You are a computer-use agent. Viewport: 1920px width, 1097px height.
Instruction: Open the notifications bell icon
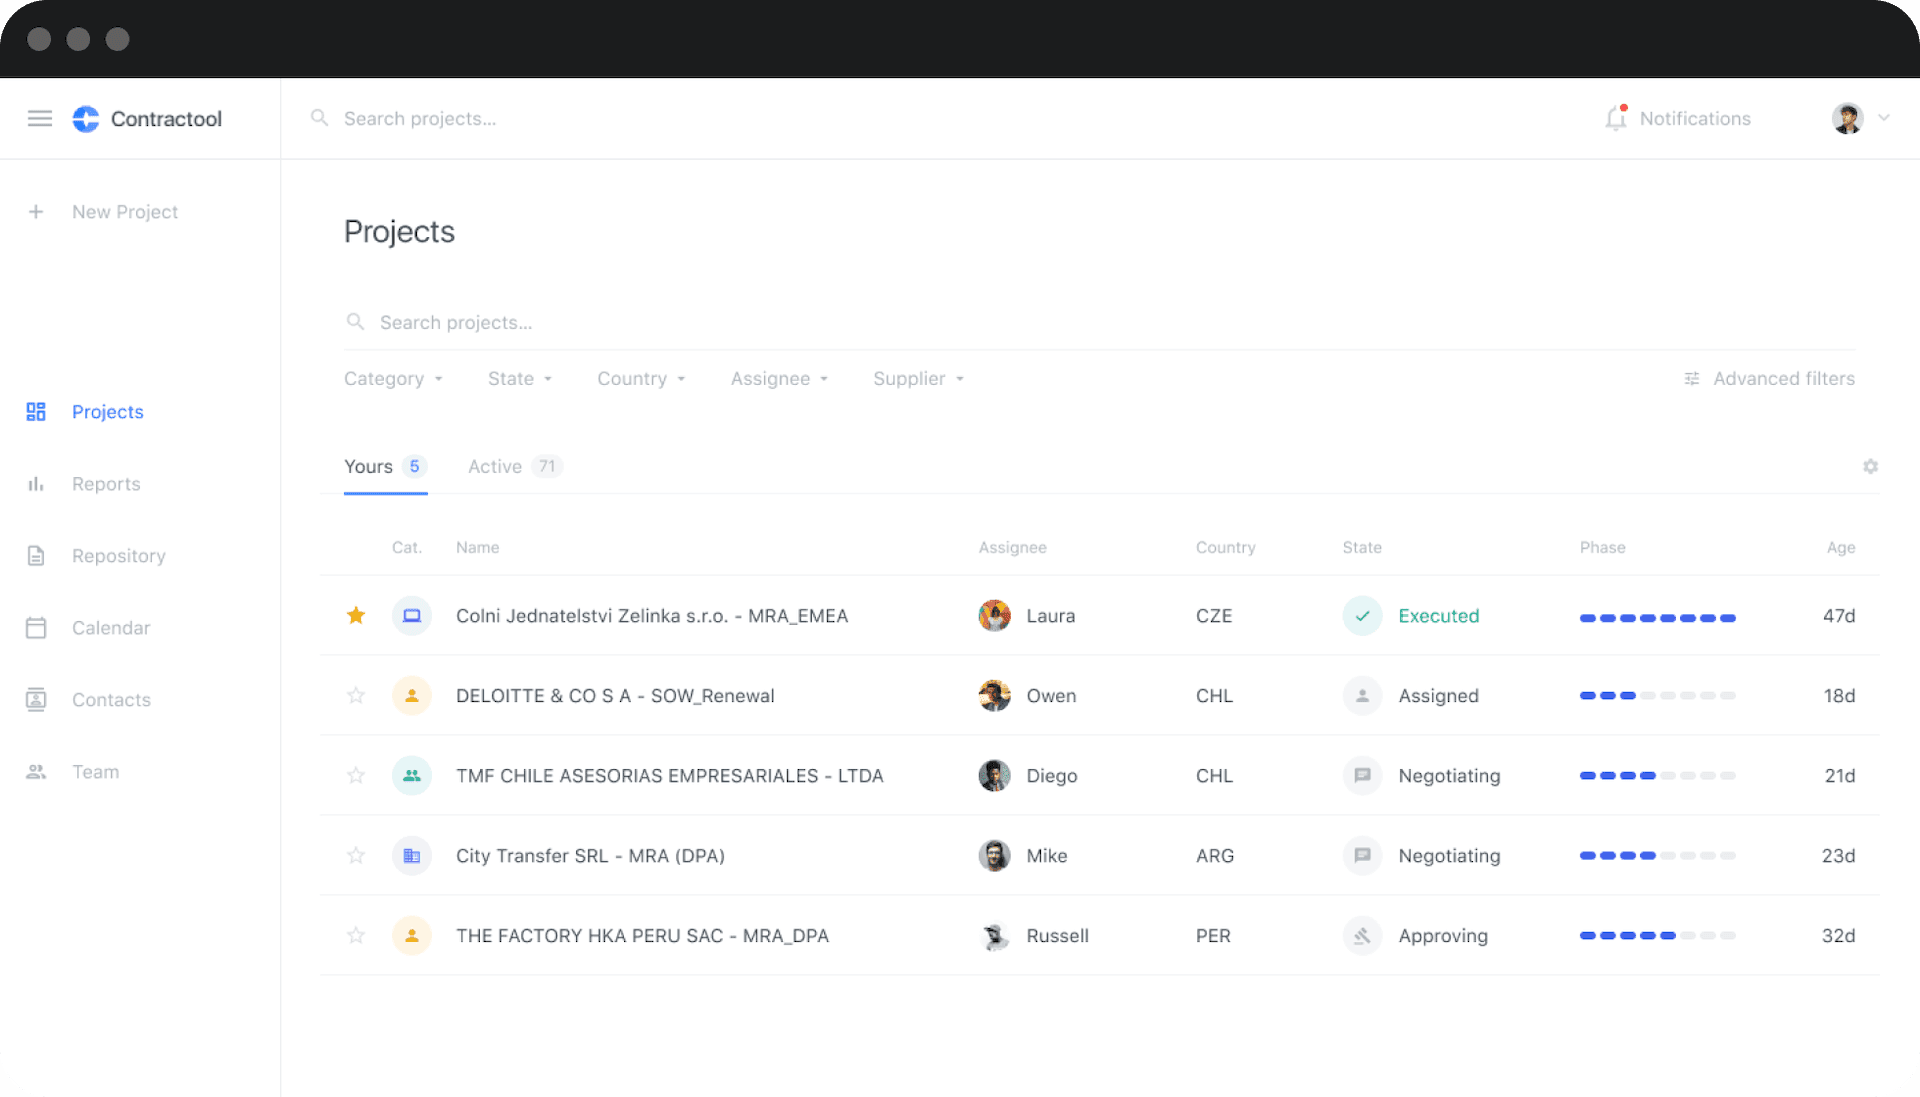coord(1616,118)
